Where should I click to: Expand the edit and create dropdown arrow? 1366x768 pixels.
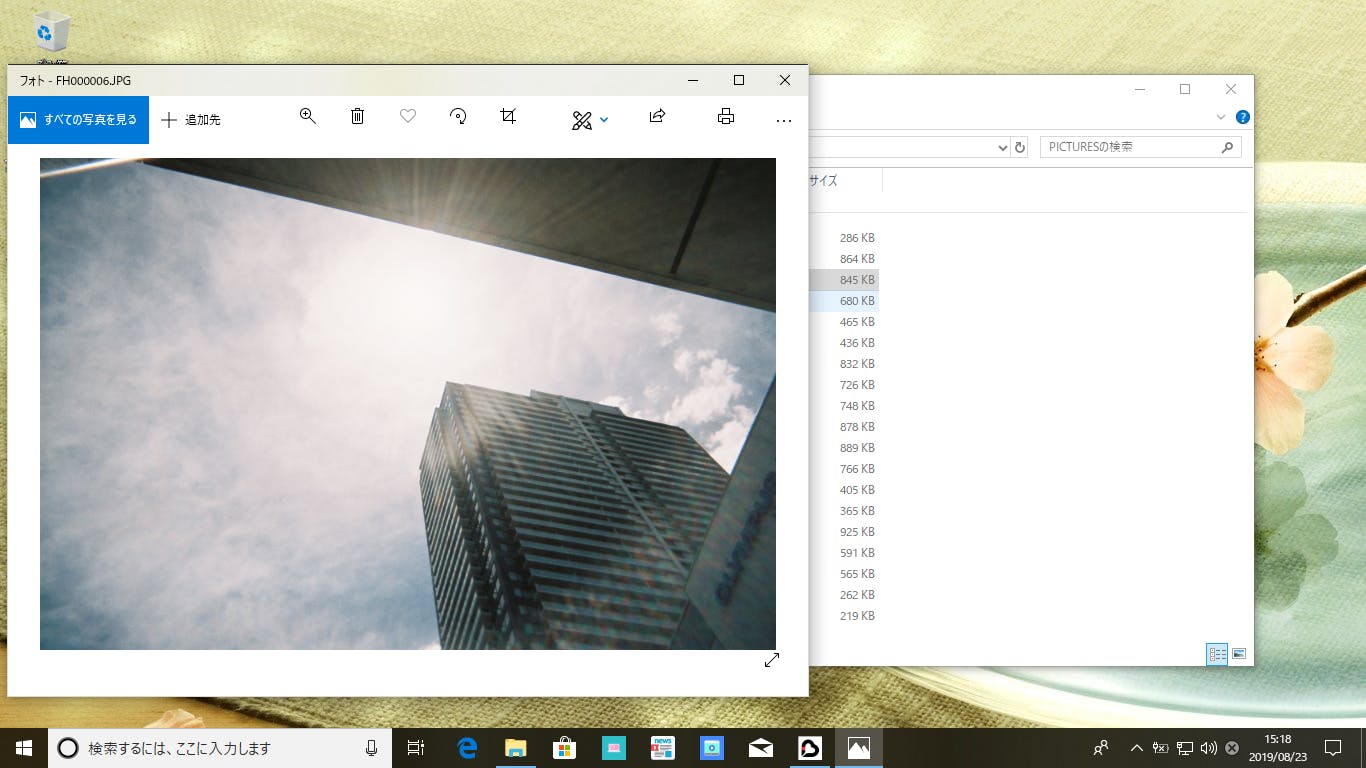tap(604, 120)
